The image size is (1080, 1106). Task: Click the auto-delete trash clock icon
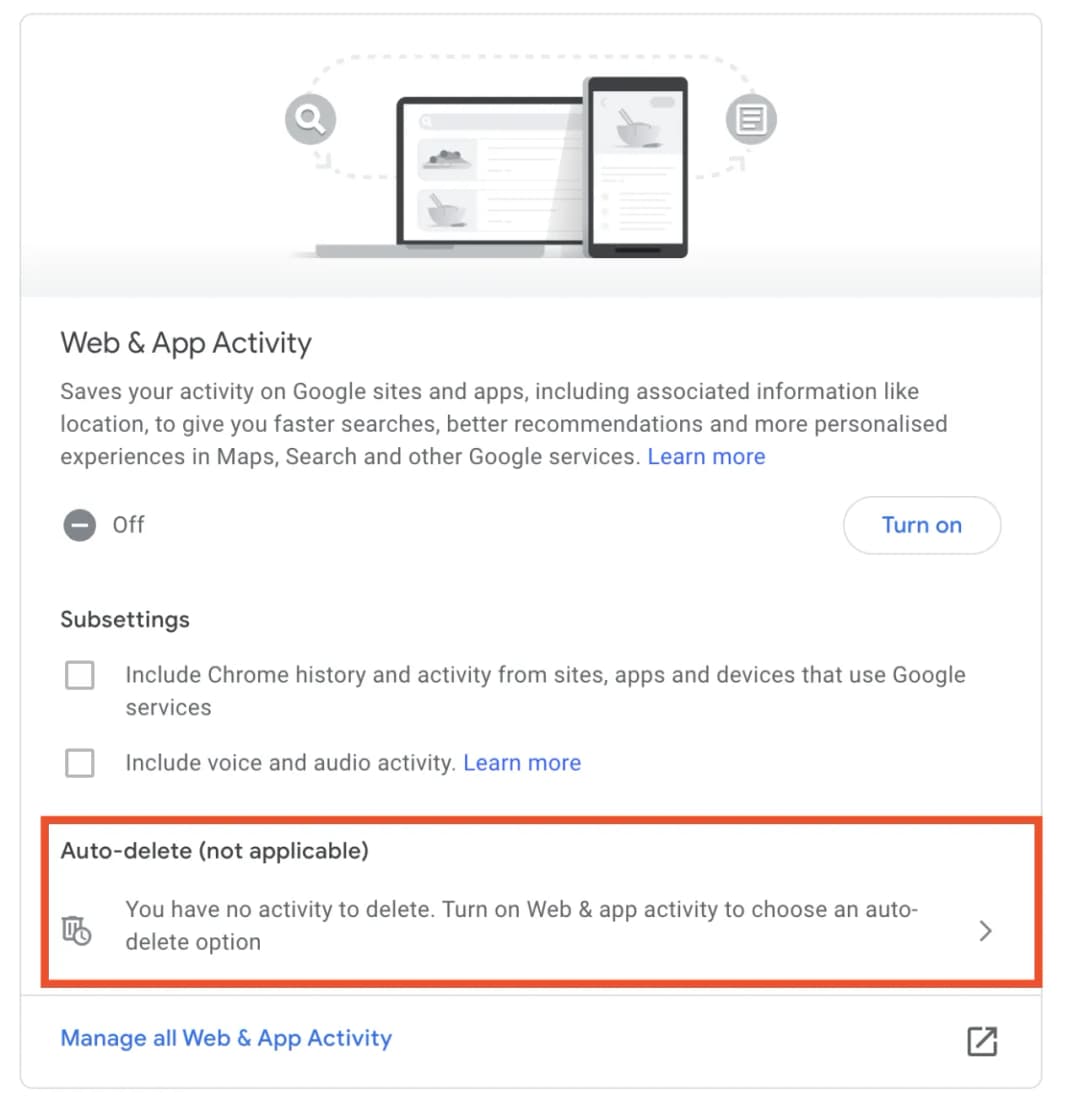77,930
